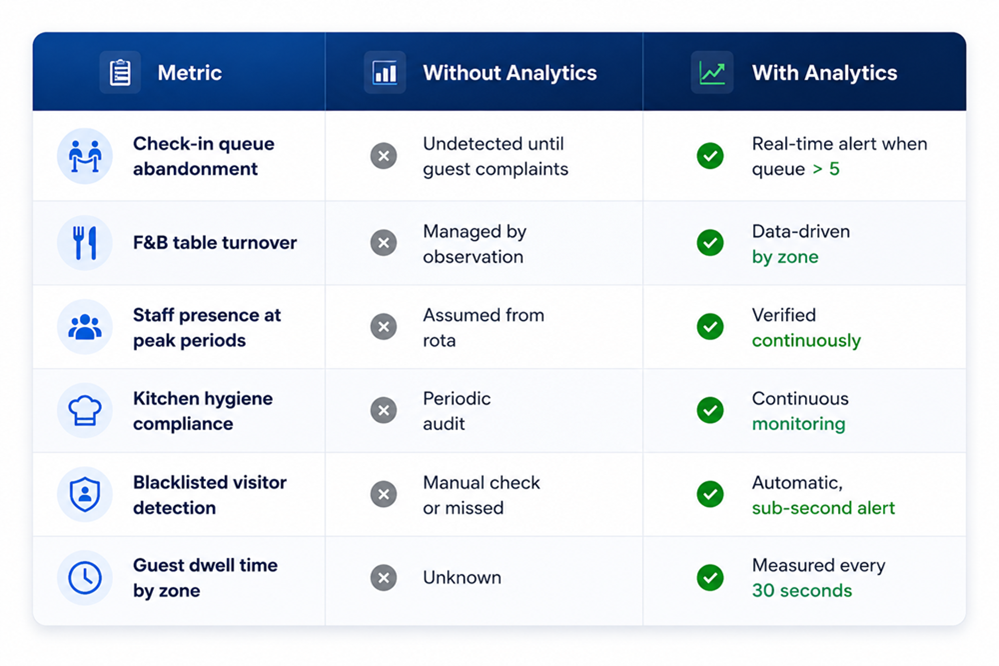The image size is (999, 666).
Task: Click 'Check-in queue abandonment' metric label
Action: pyautogui.click(x=204, y=156)
